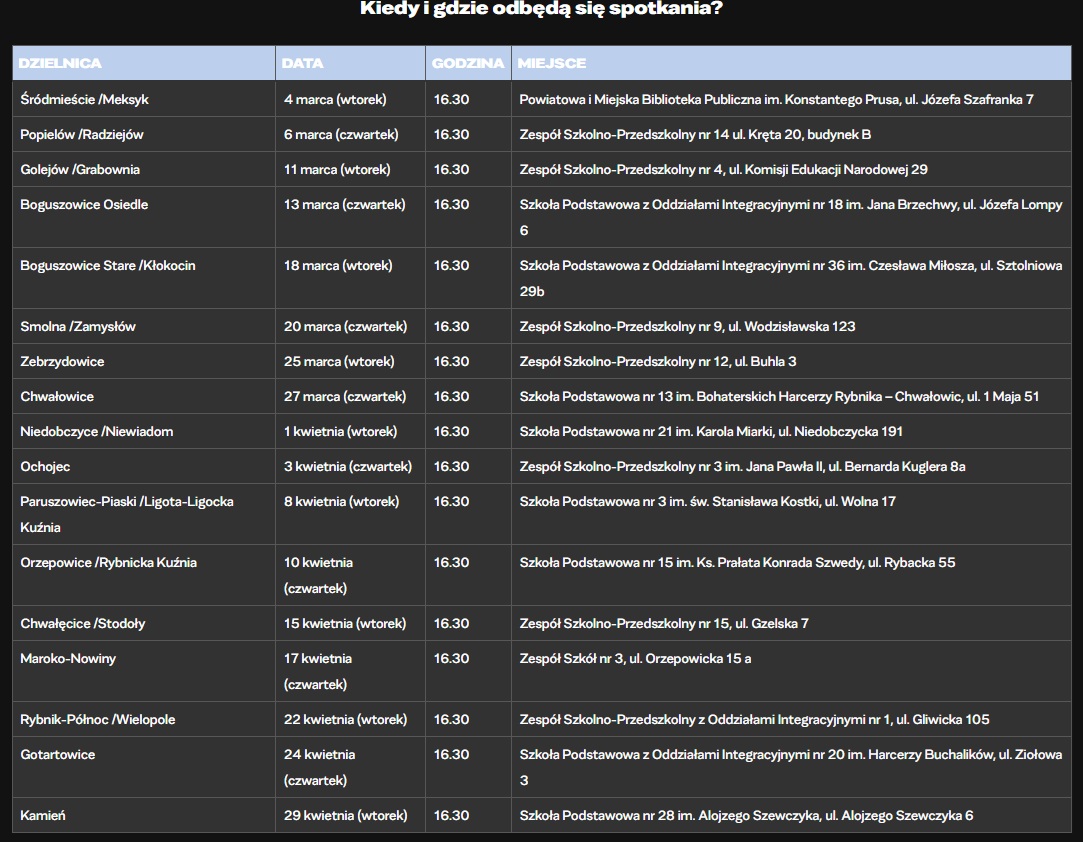
Task: Click the Ochojec district cell
Action: coord(45,467)
